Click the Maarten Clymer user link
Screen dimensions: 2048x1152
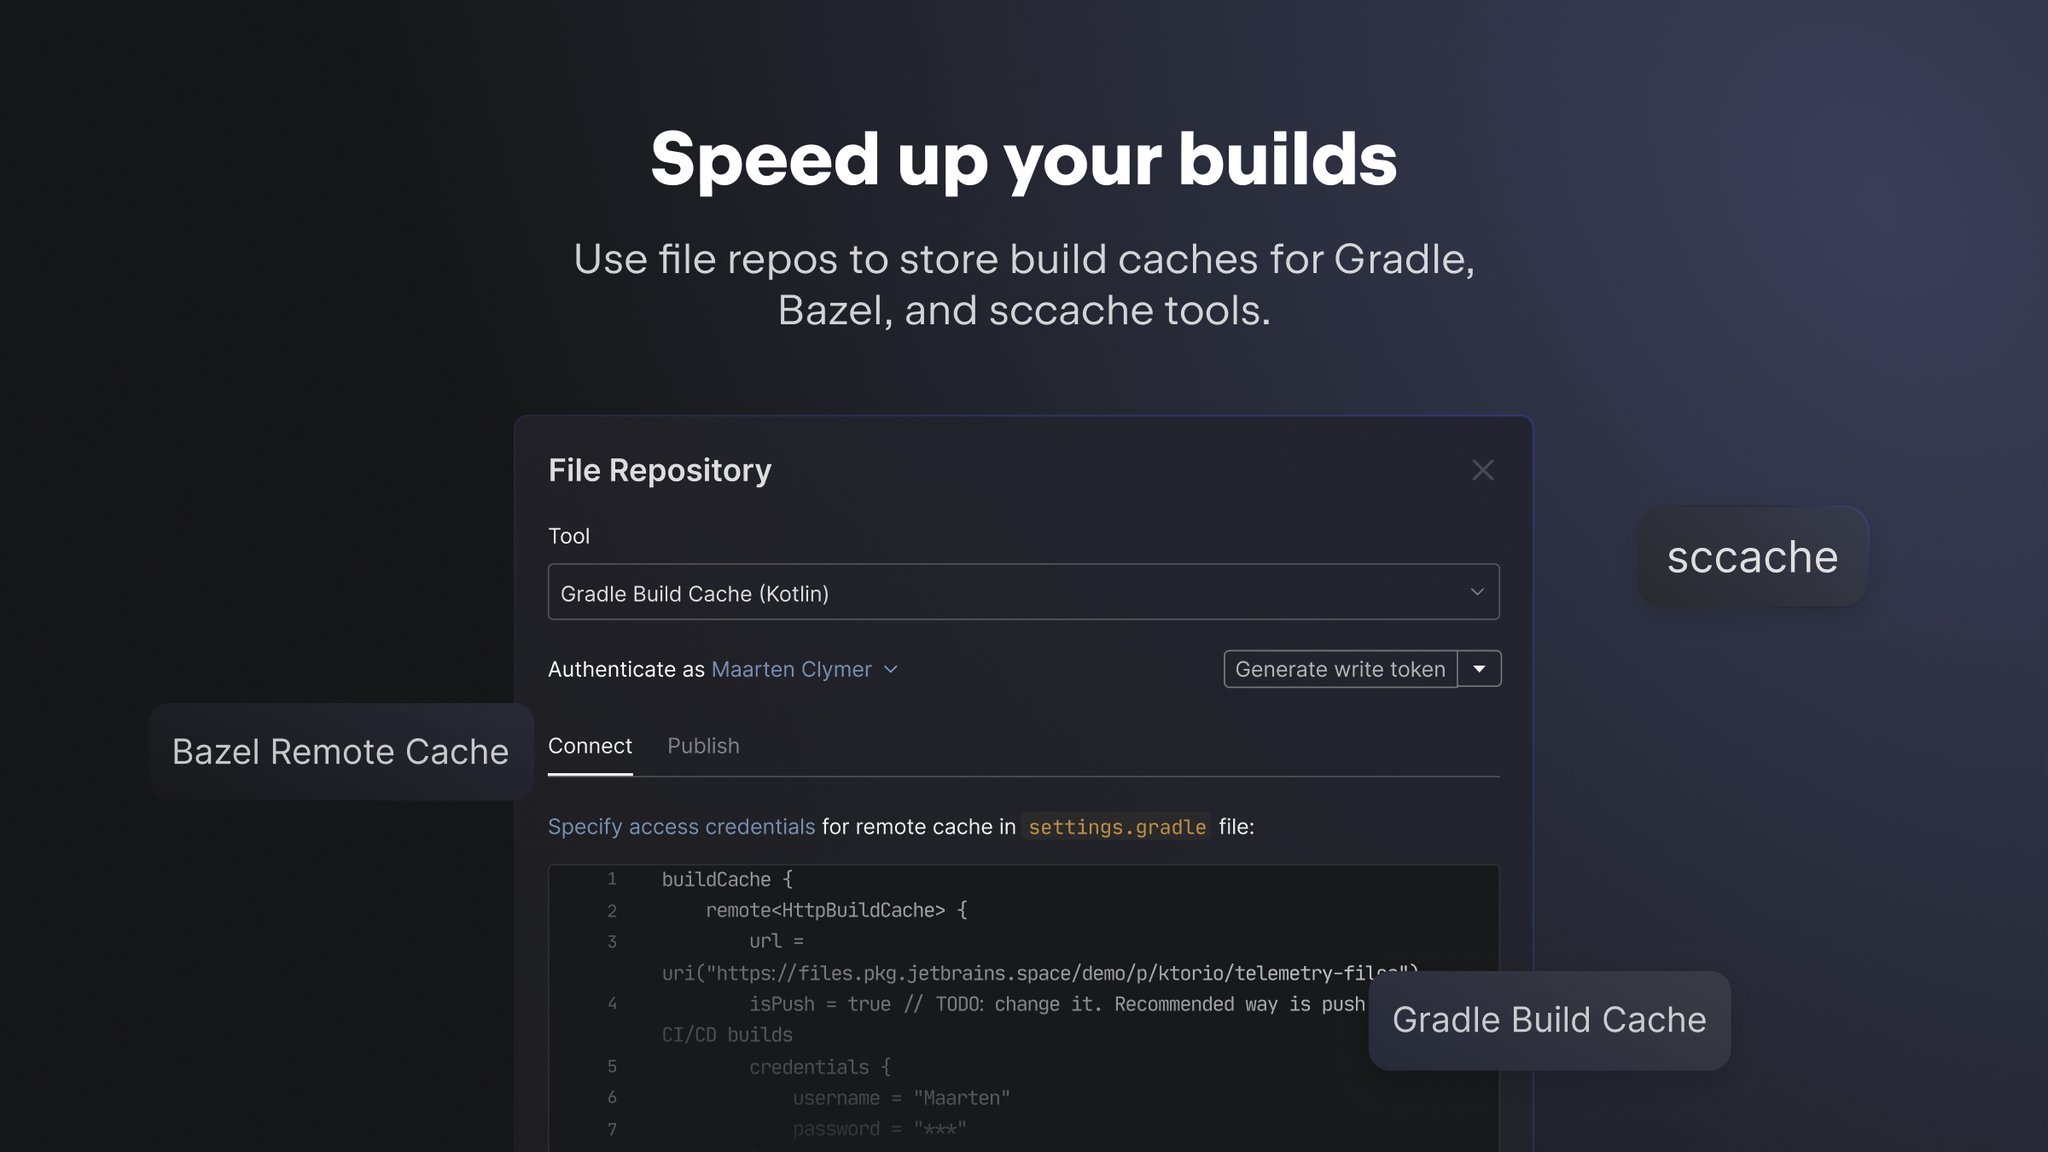(x=792, y=669)
